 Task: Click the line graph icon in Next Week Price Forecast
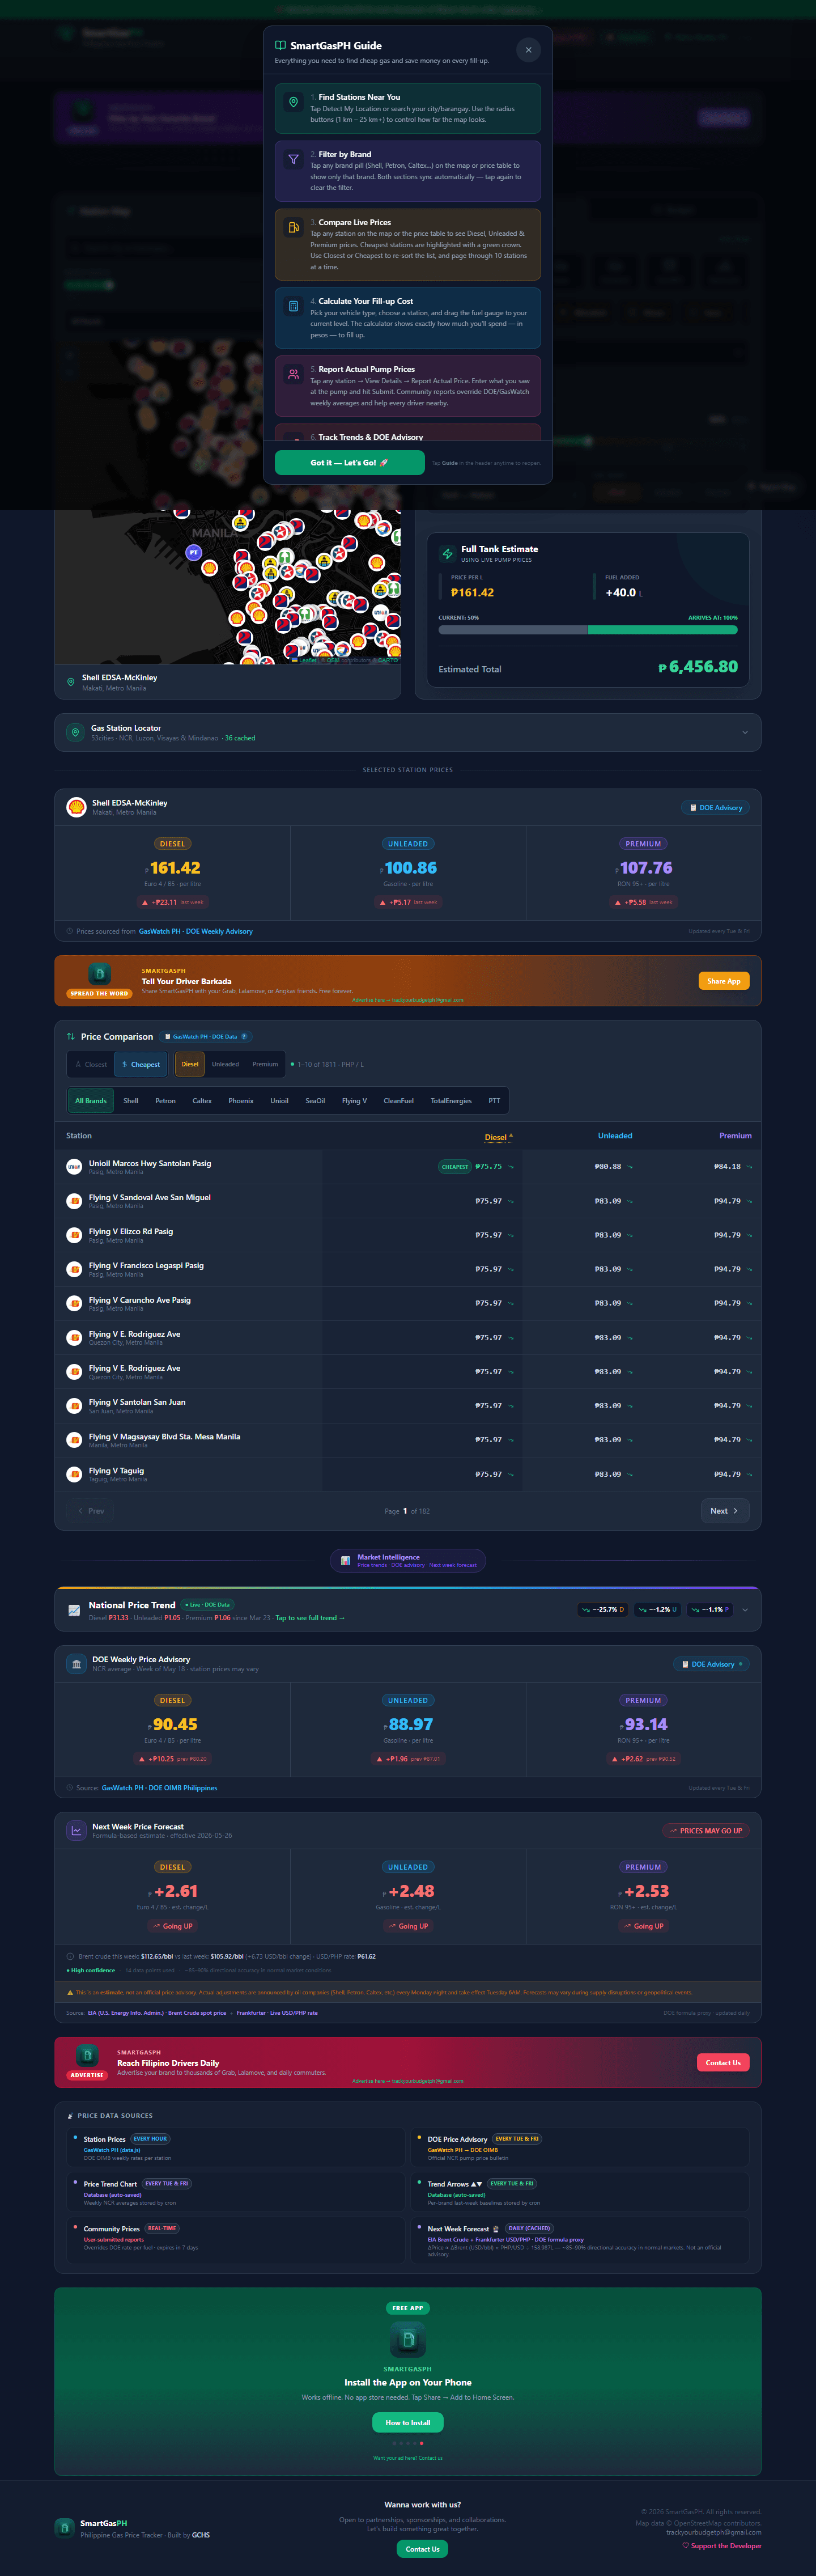point(76,1831)
